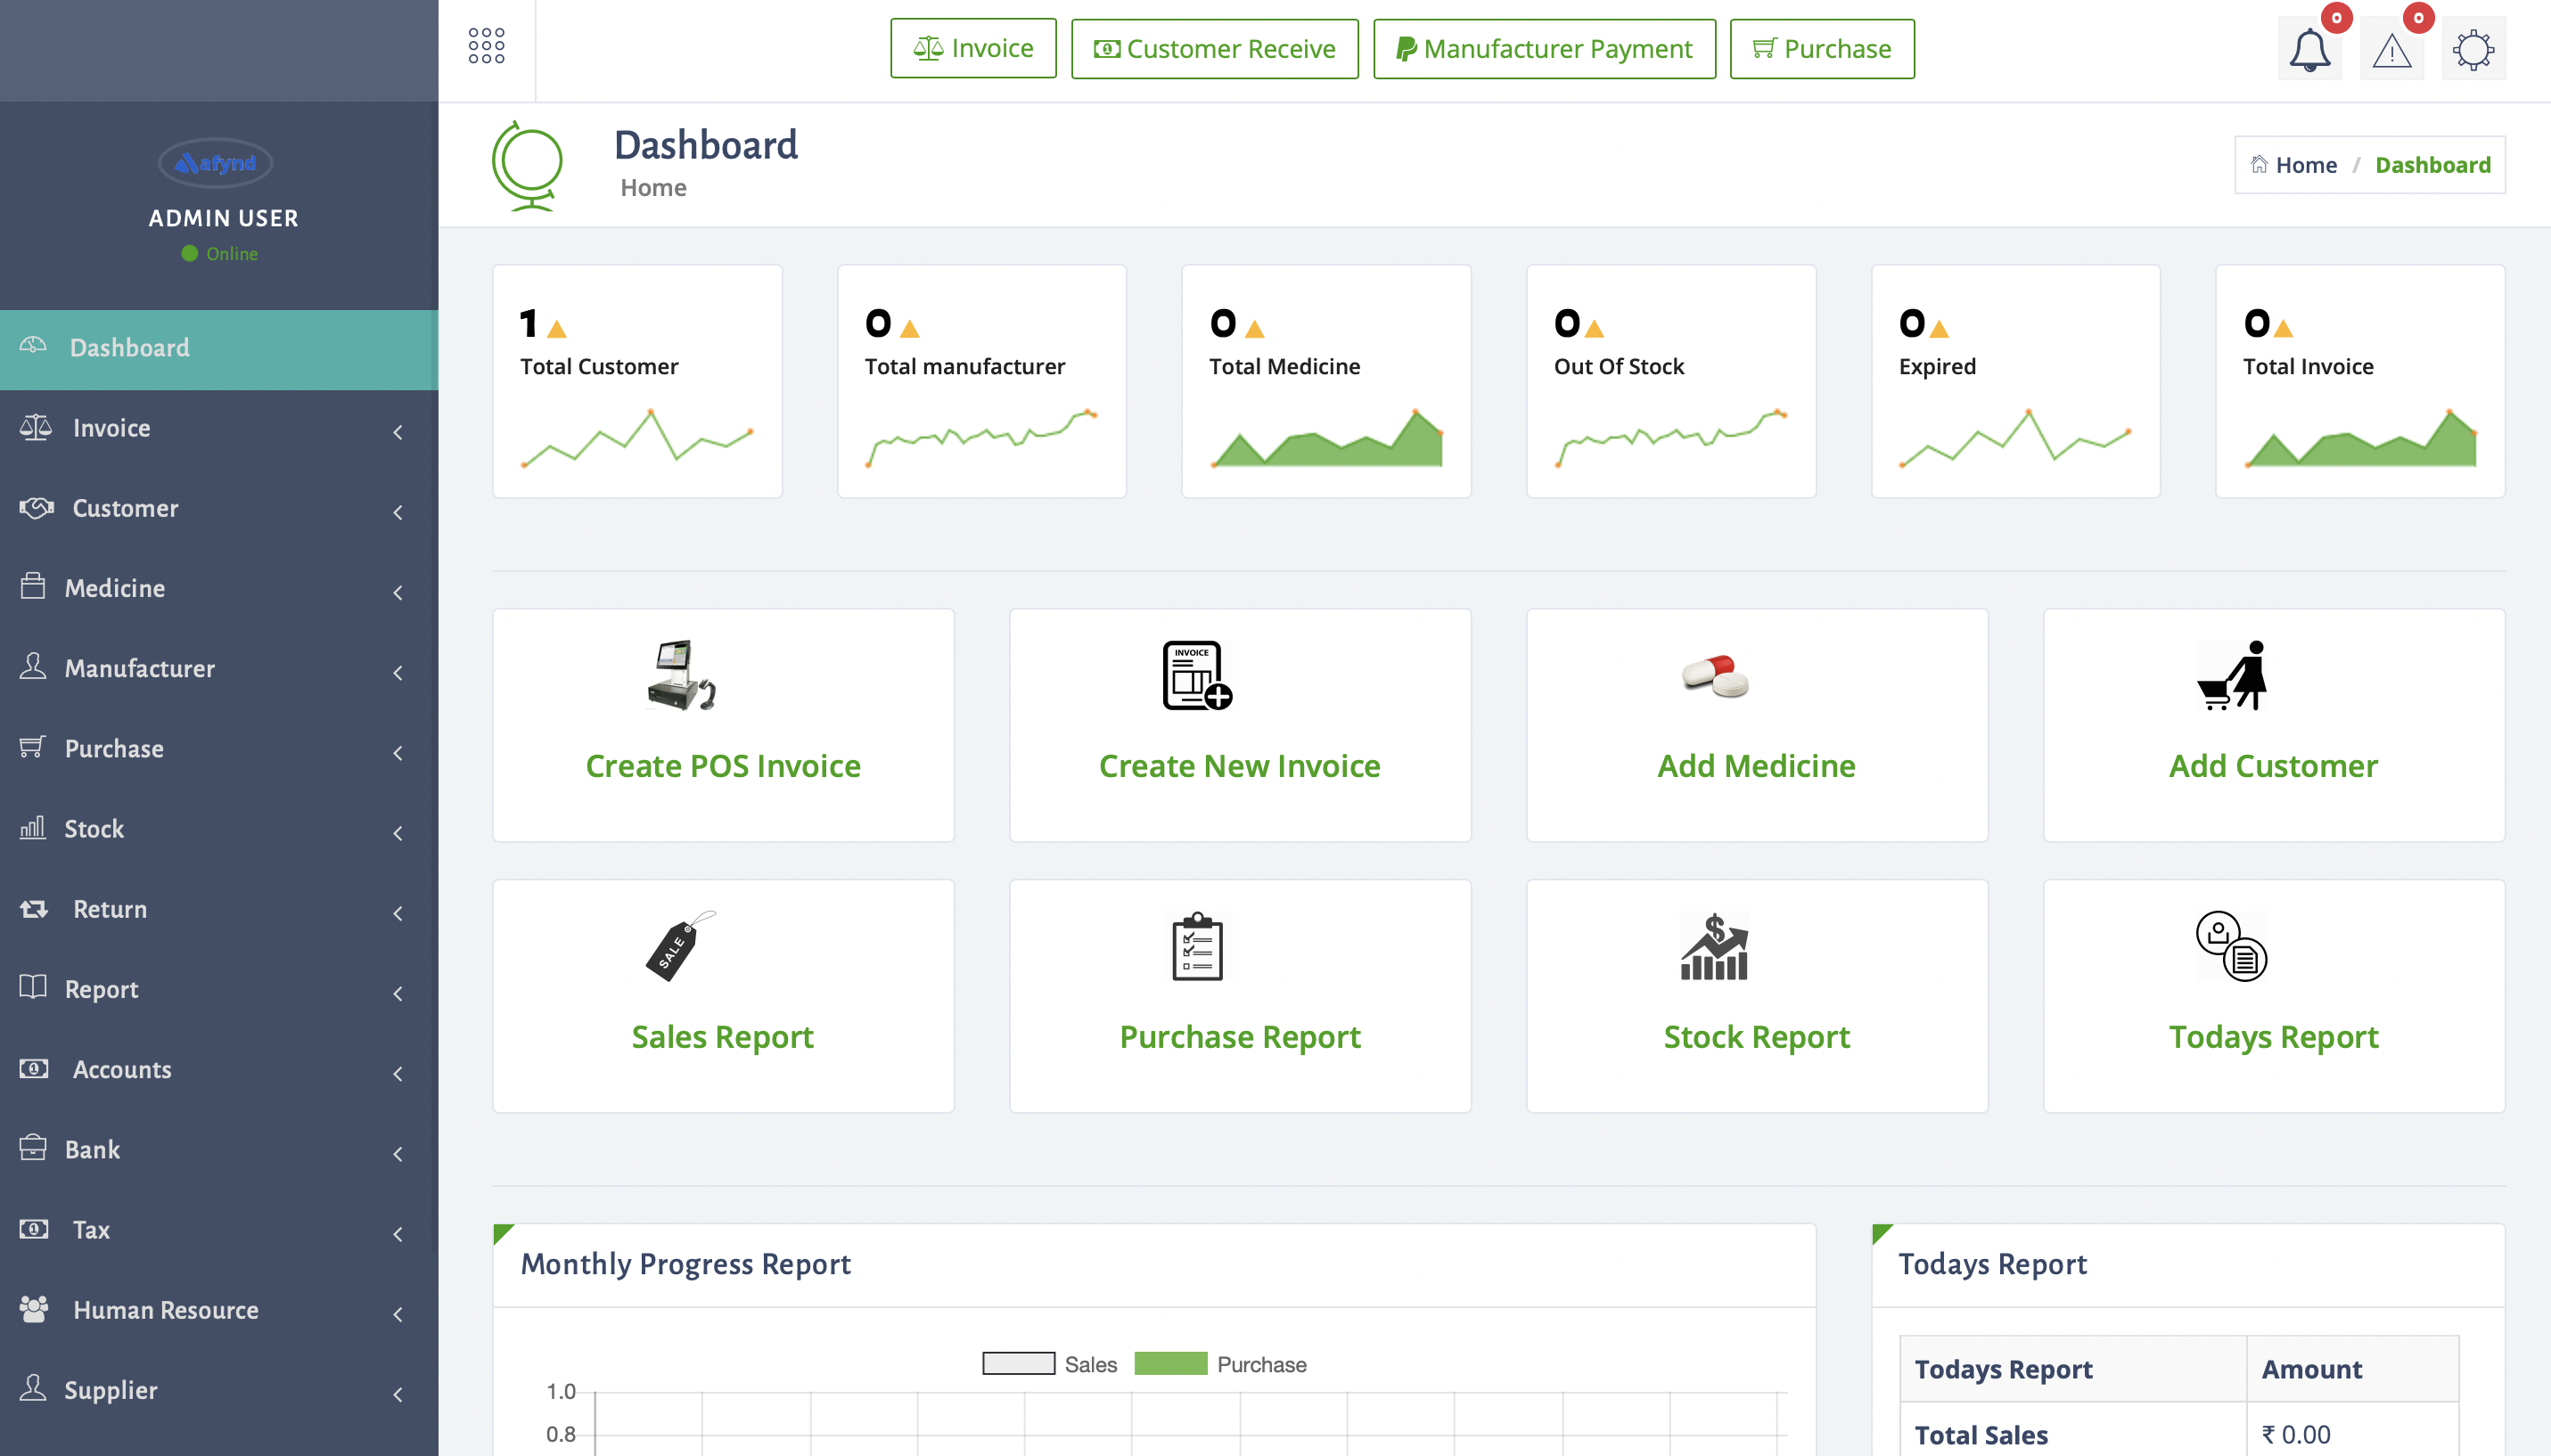Click the settings gear icon
Image resolution: width=2551 pixels, height=1456 pixels.
2473,50
